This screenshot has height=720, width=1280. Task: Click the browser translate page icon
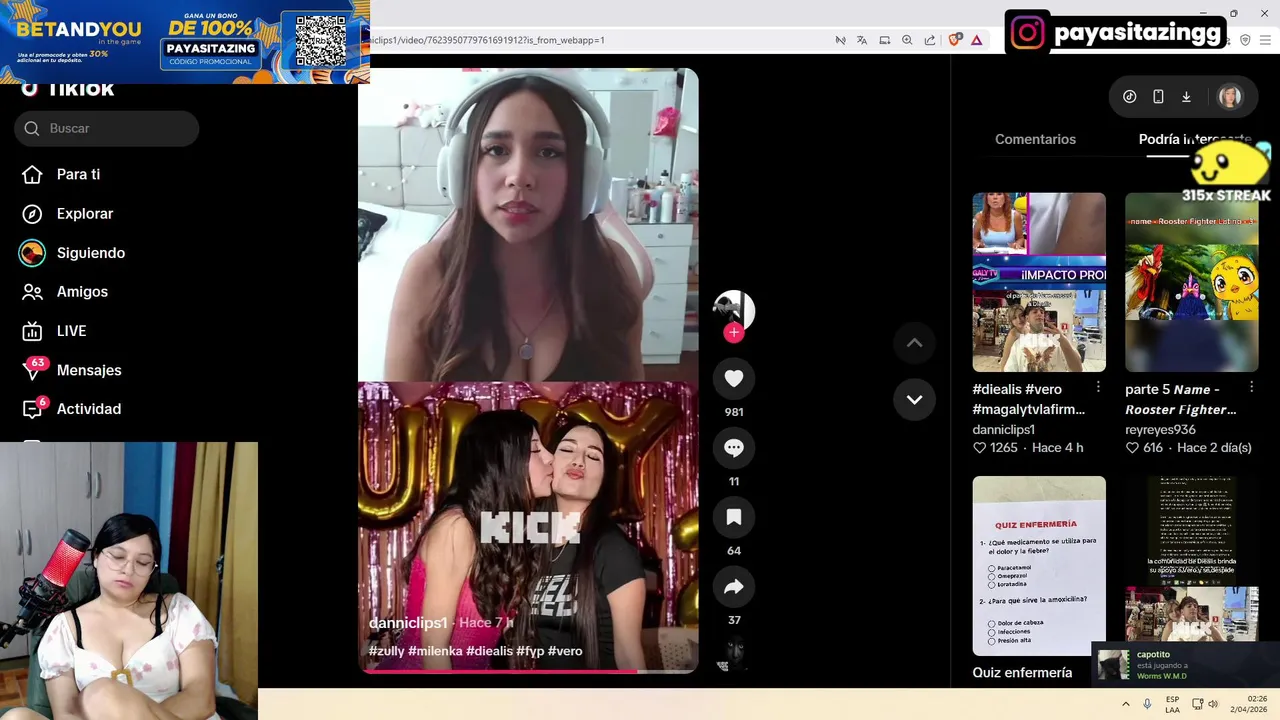(862, 40)
